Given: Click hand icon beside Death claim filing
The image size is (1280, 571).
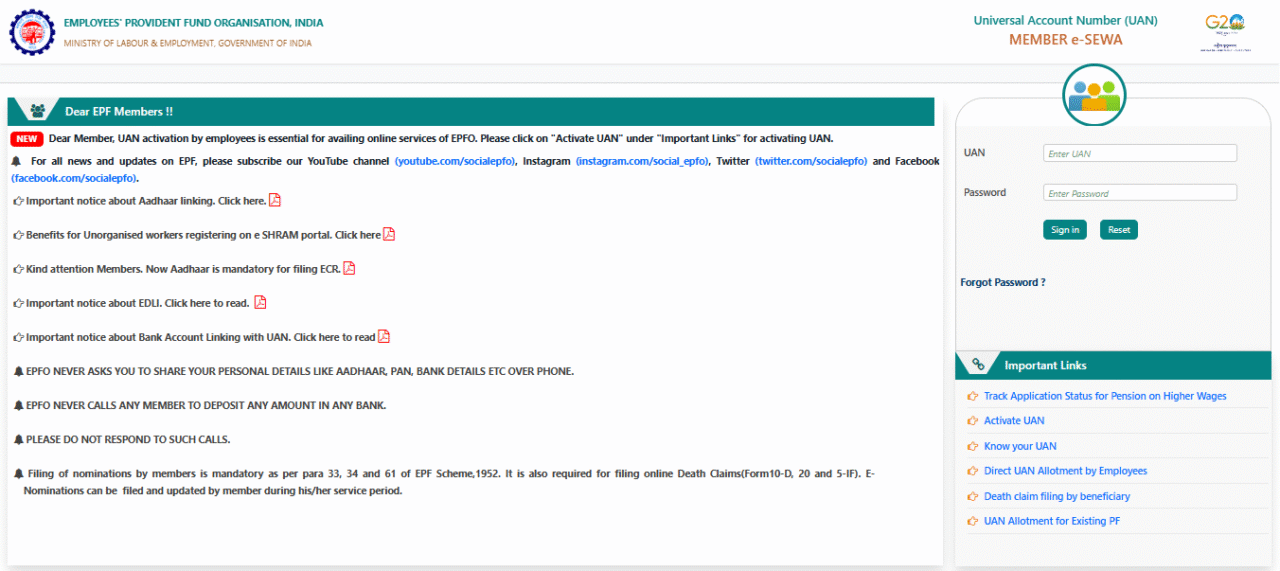Looking at the screenshot, I should pos(973,496).
